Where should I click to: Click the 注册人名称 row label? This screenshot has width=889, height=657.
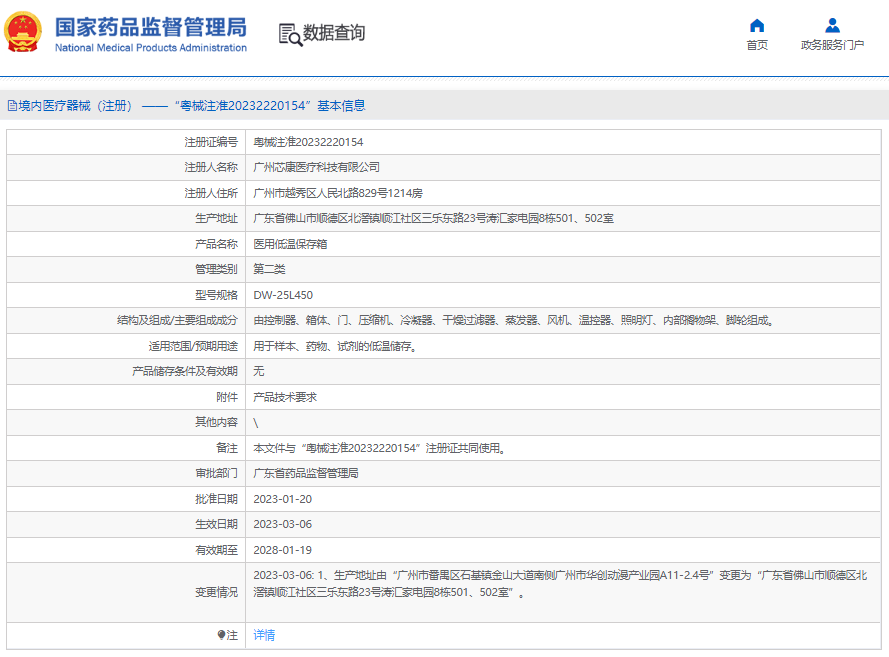tap(211, 167)
